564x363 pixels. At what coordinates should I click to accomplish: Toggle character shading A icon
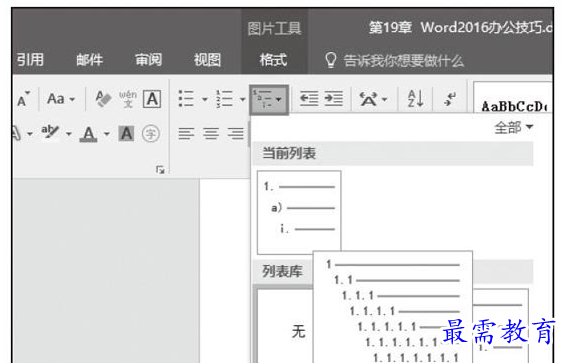[x=126, y=134]
